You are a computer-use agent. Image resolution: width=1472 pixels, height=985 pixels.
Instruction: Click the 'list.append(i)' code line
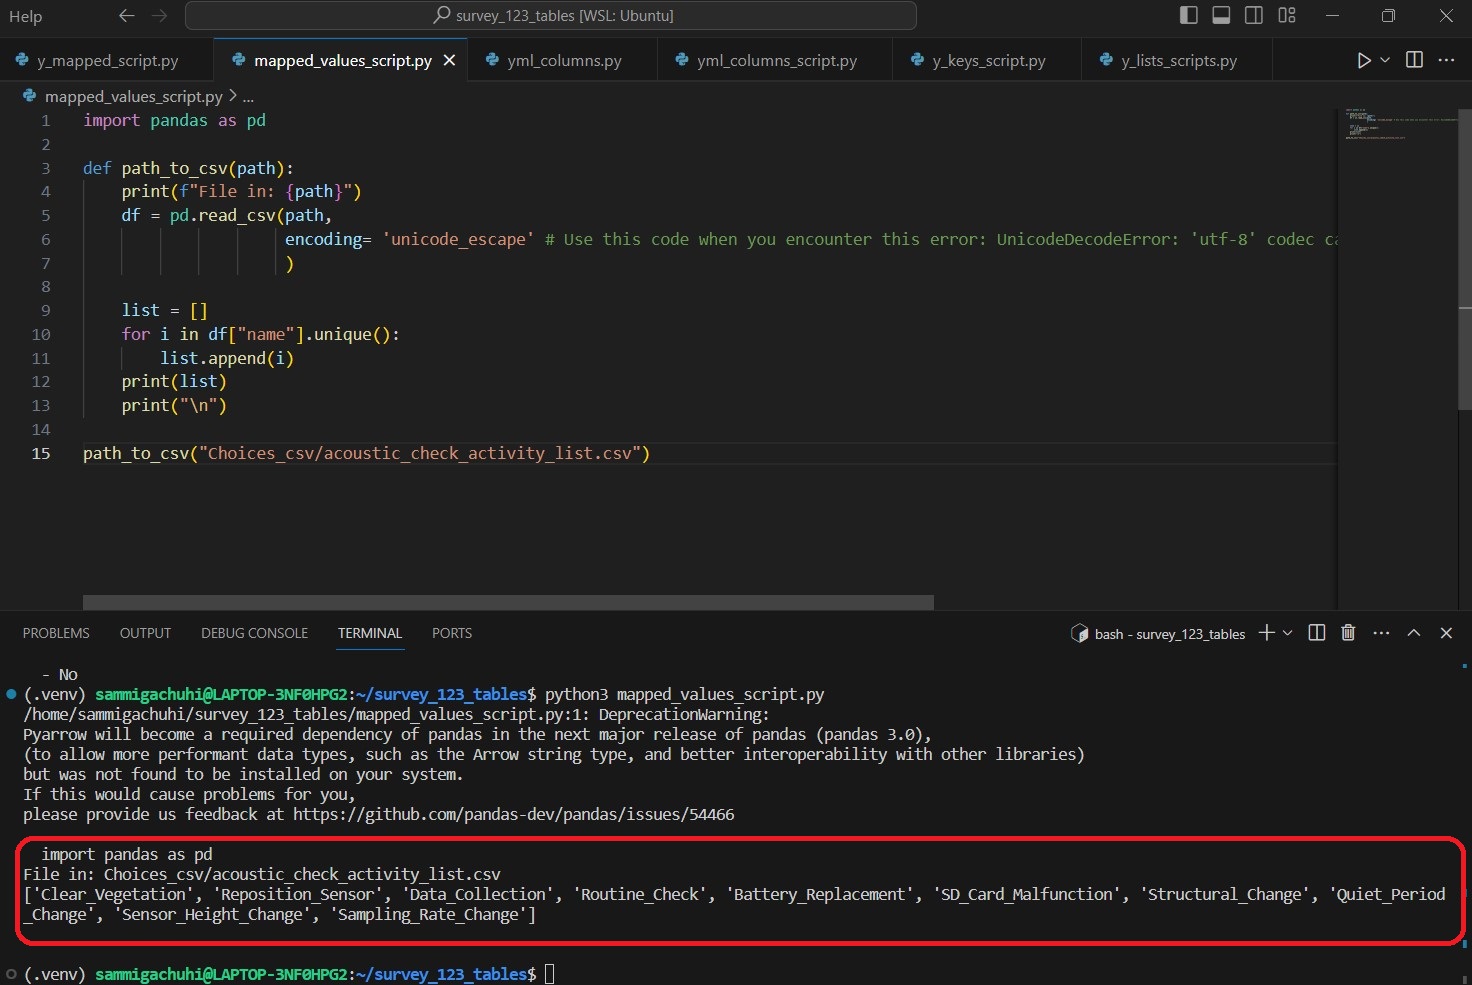pyautogui.click(x=227, y=358)
